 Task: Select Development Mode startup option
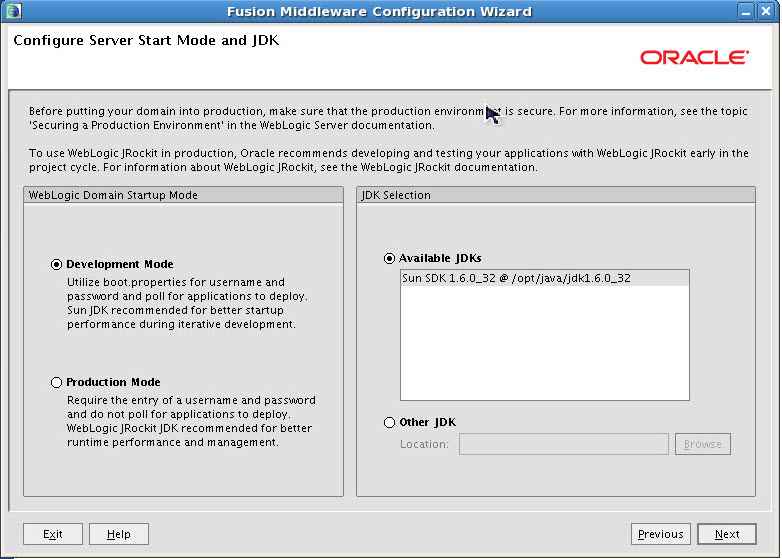tap(56, 265)
